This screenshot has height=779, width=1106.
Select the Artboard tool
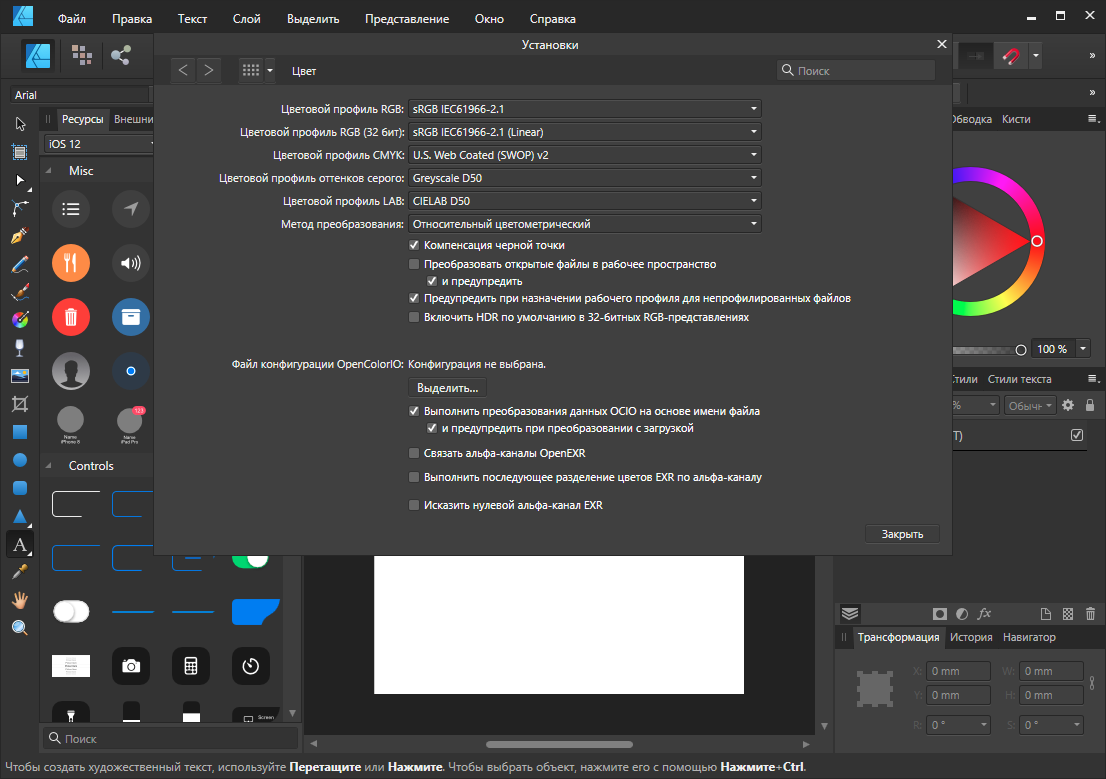click(x=20, y=152)
